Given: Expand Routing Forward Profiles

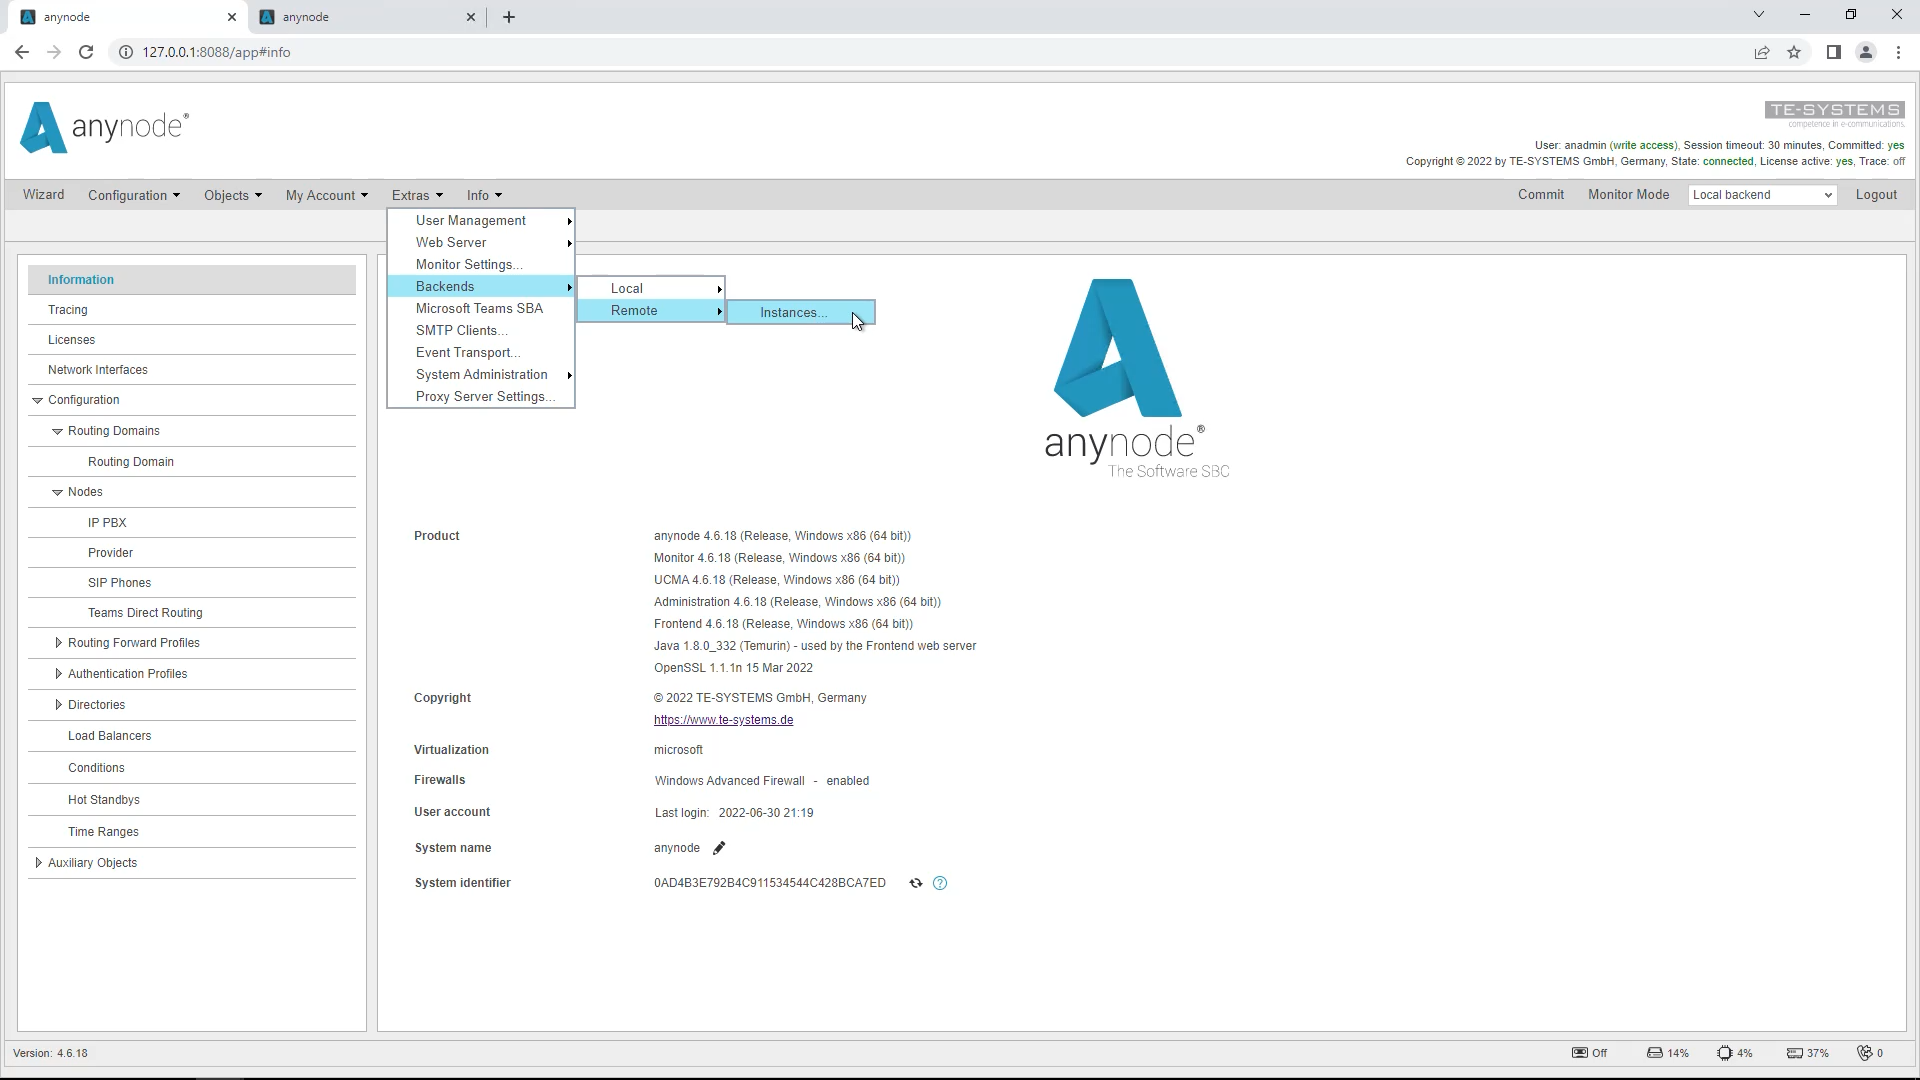Looking at the screenshot, I should tap(58, 643).
